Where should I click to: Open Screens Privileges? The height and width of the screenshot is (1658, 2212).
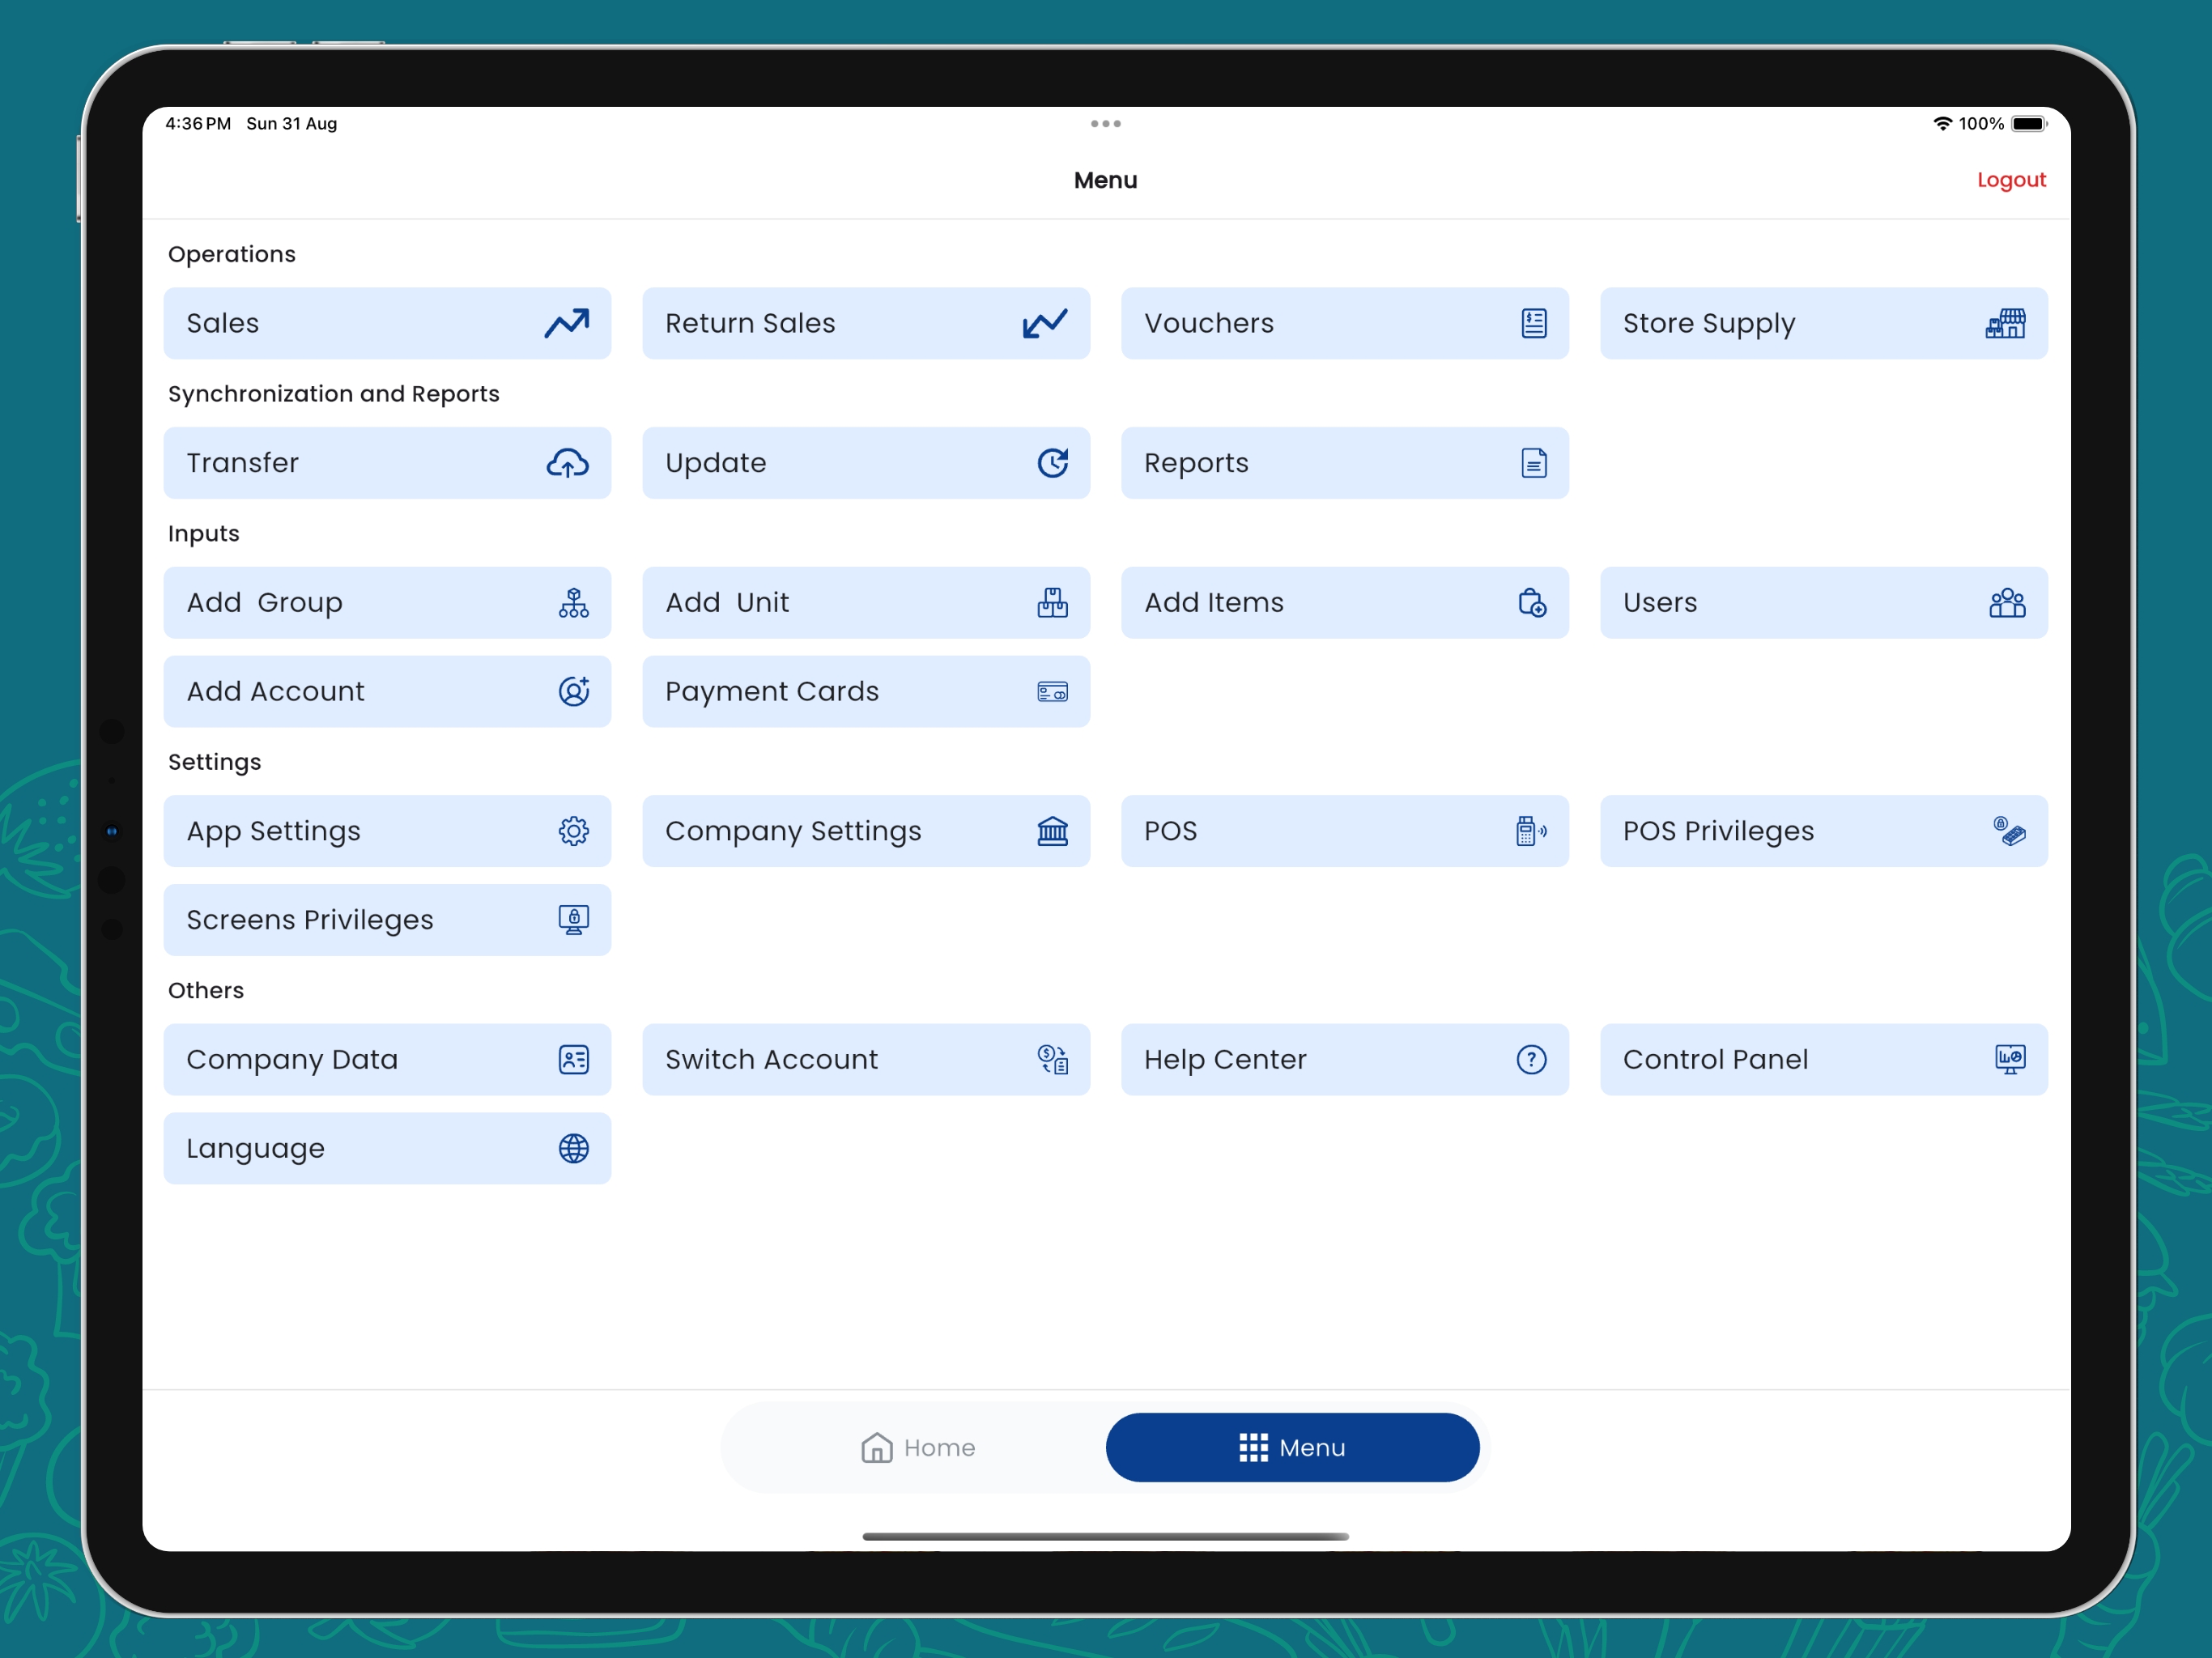point(387,919)
